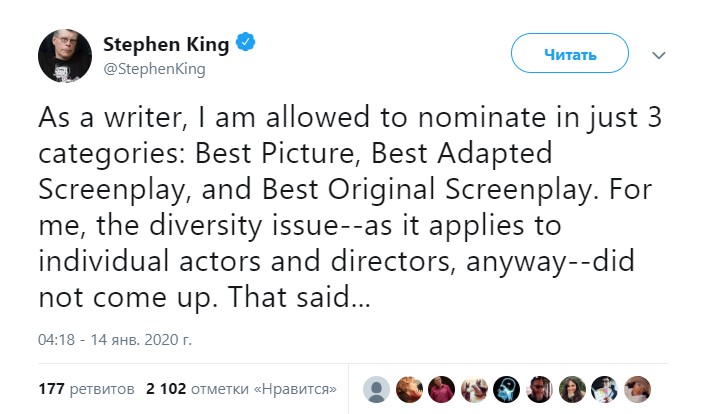Select the second liker avatar with orange tones
The width and height of the screenshot is (708, 414).
click(408, 388)
